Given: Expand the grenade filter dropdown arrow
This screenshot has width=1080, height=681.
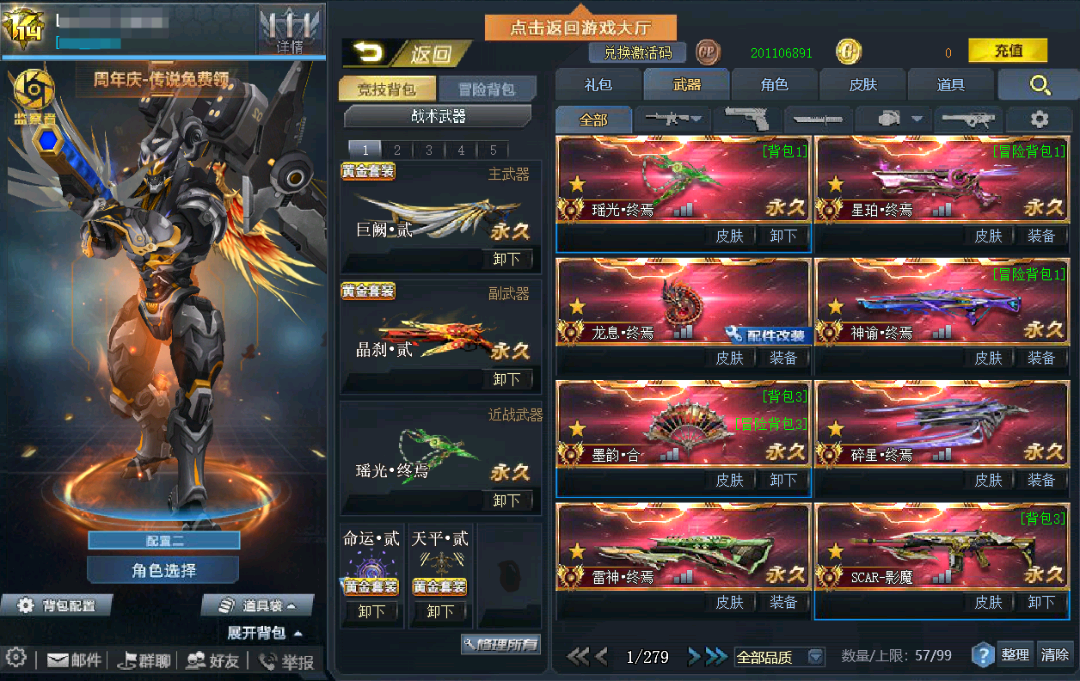Looking at the screenshot, I should coord(917,118).
